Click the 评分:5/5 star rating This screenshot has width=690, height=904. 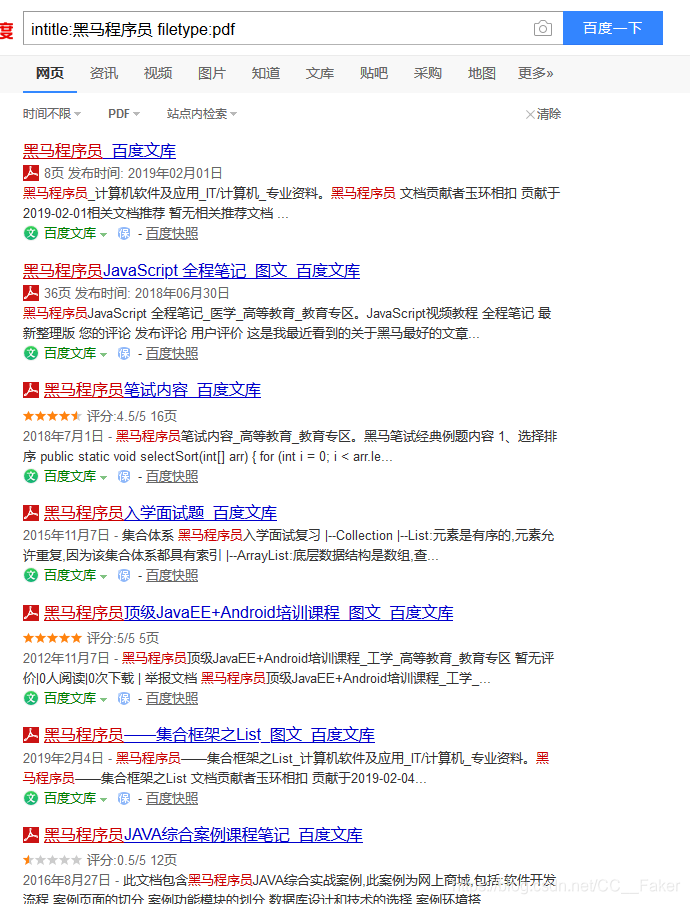(x=52, y=638)
